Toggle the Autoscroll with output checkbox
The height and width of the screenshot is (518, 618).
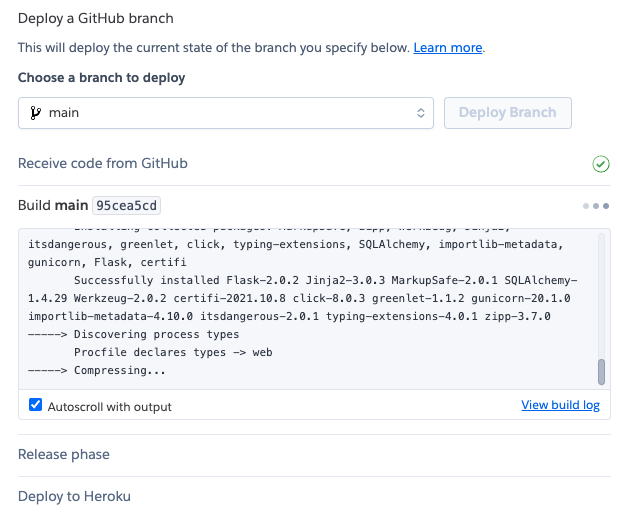coord(36,405)
